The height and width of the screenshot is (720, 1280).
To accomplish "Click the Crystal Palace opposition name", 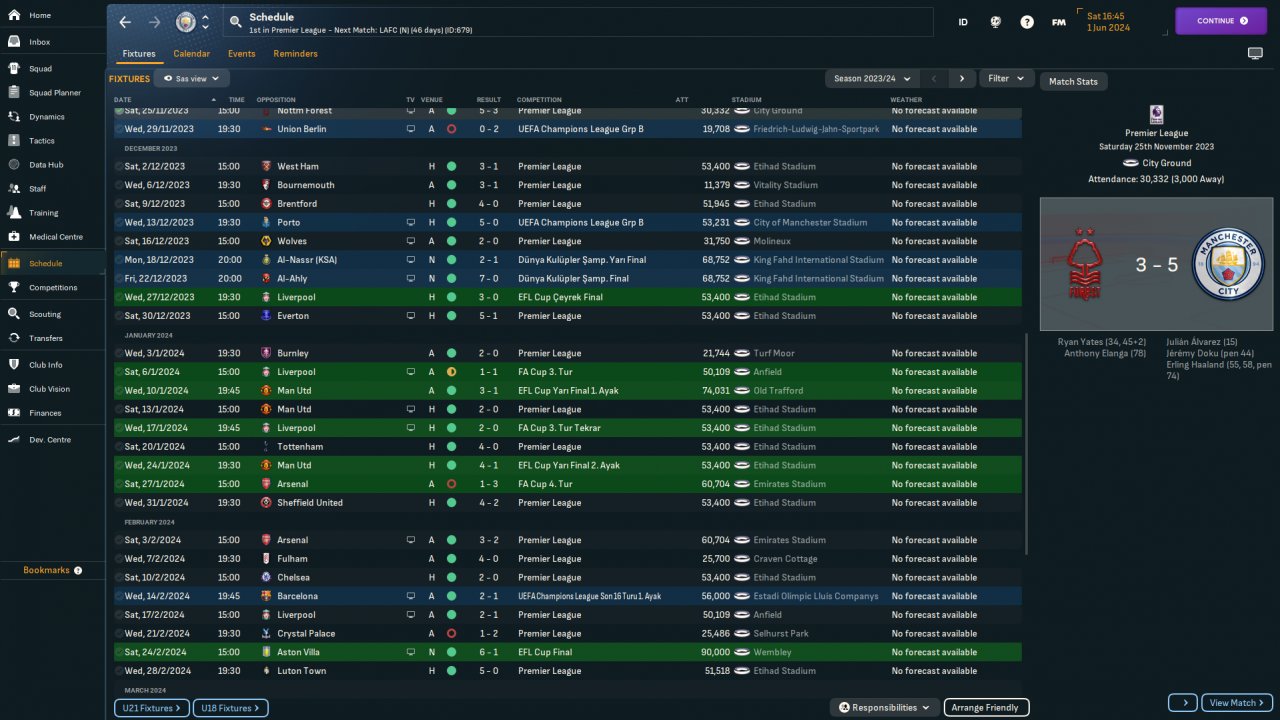I will 306,633.
